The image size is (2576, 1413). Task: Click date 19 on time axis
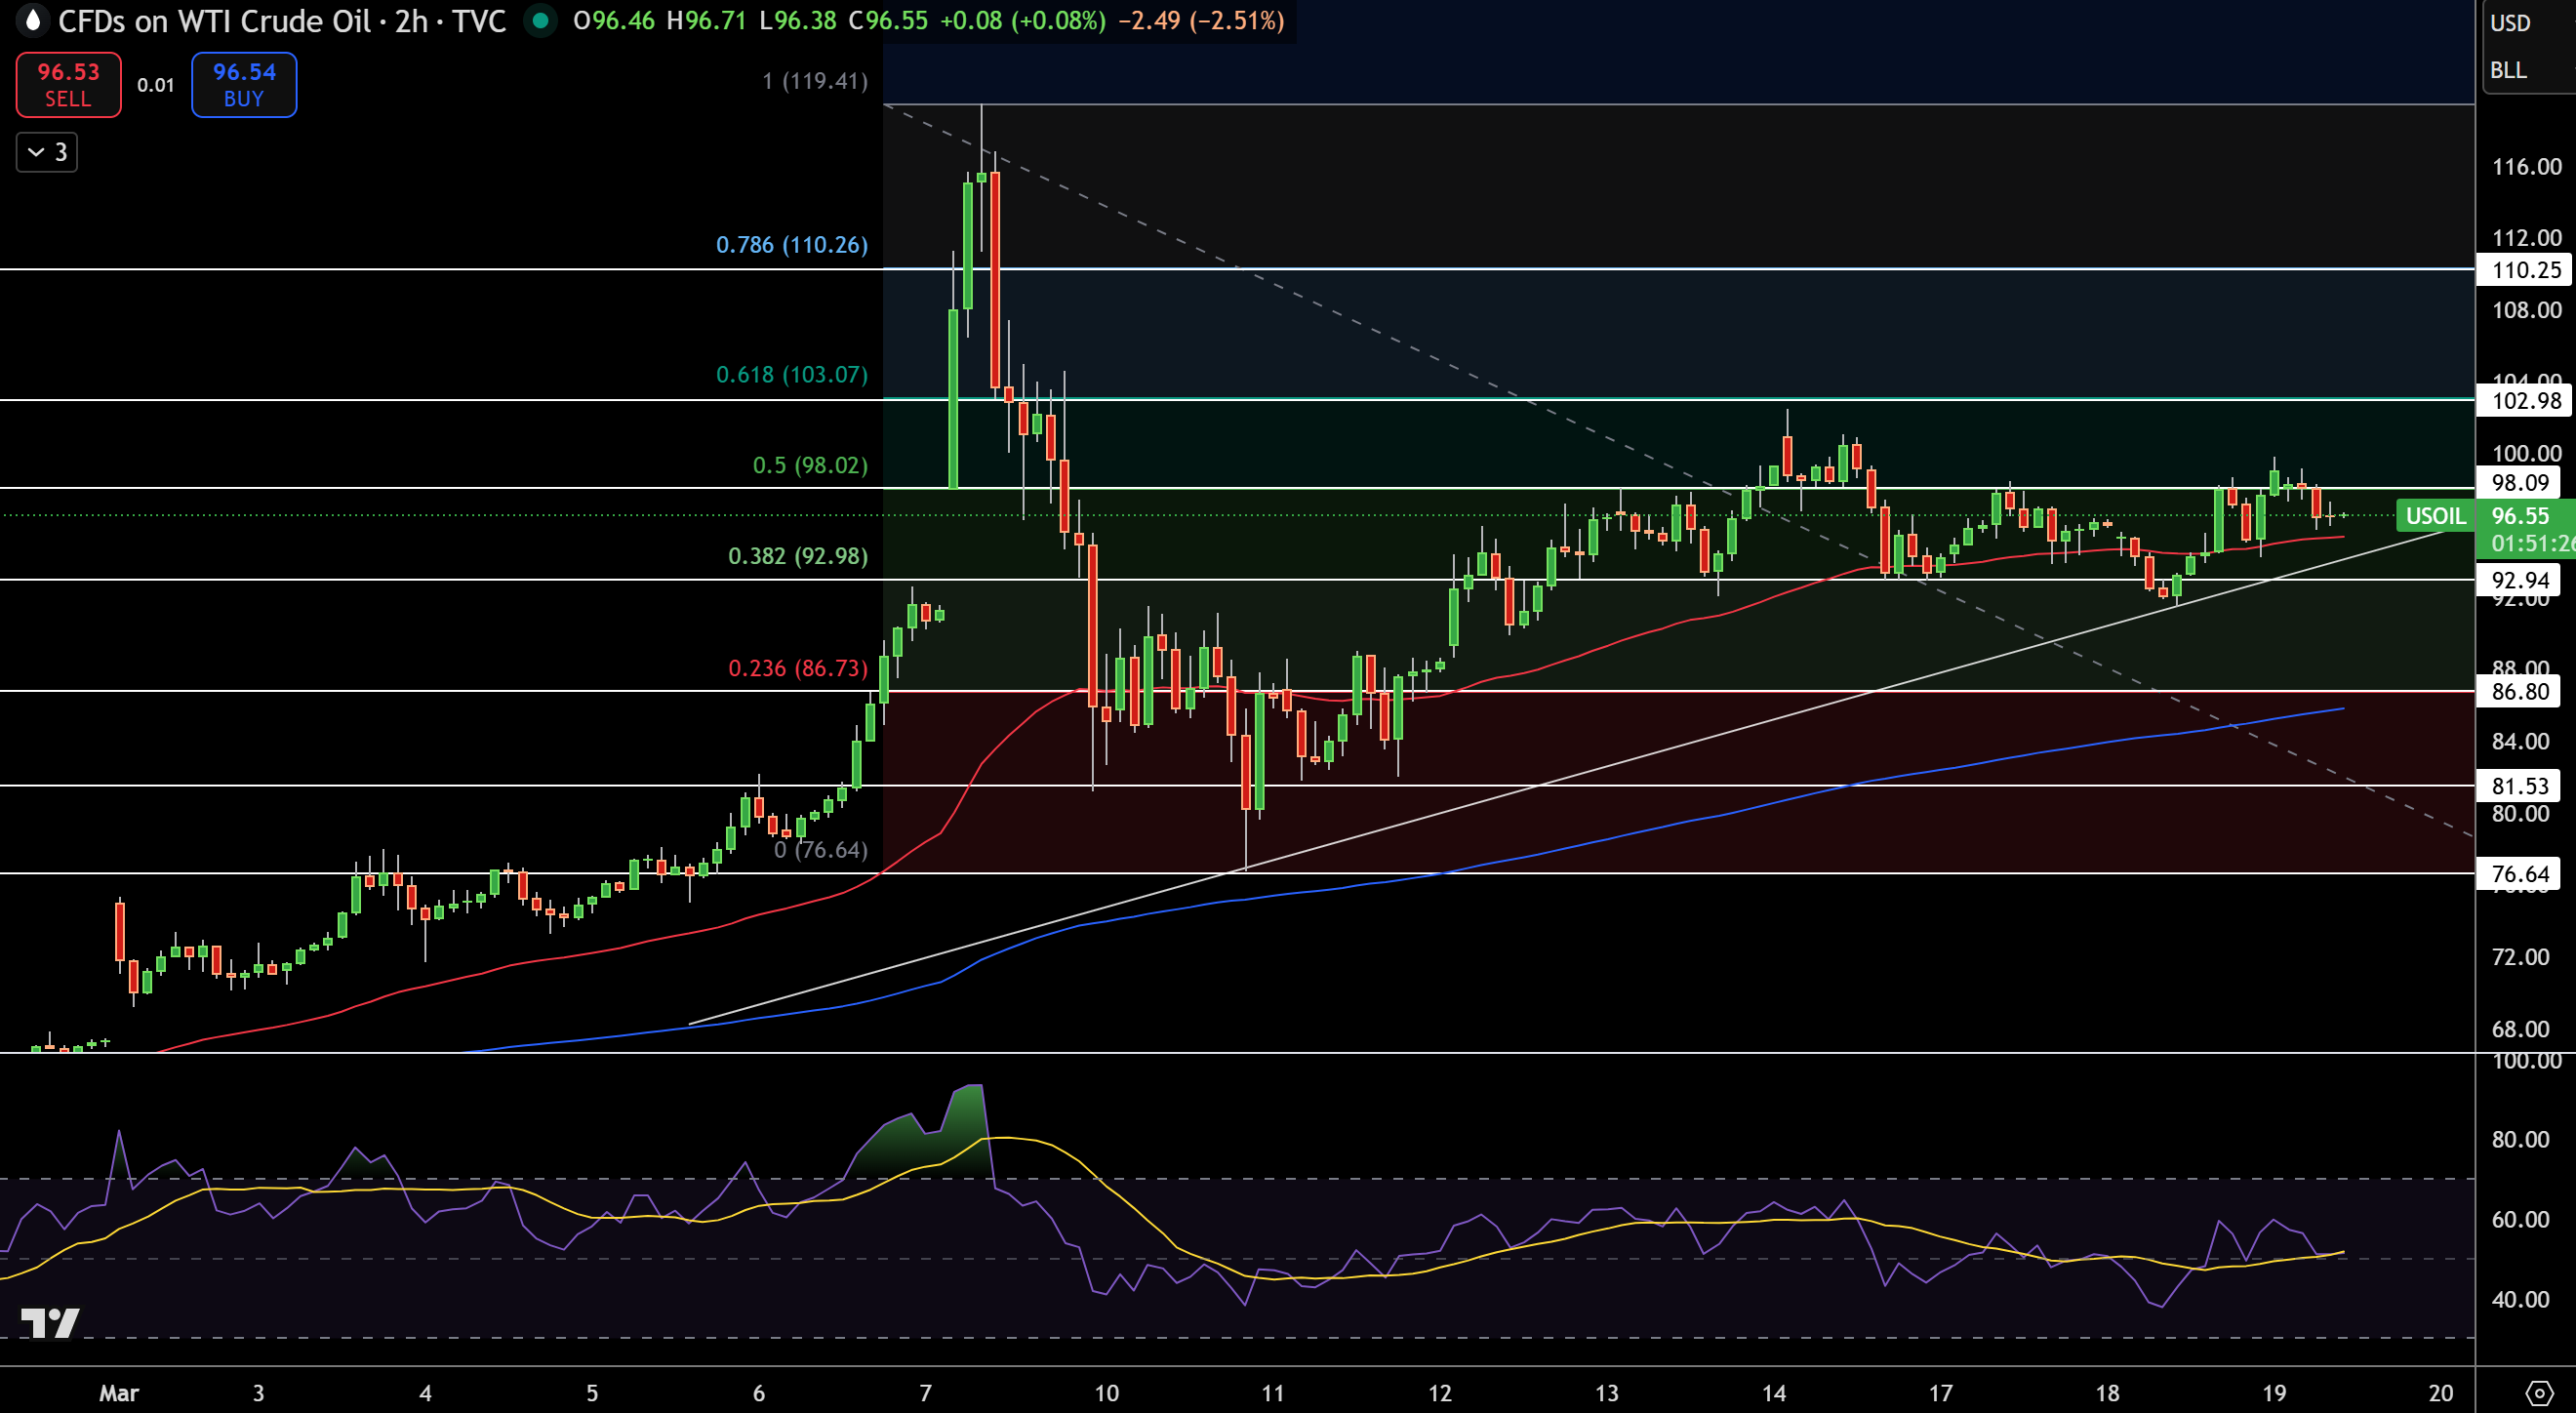point(2274,1392)
